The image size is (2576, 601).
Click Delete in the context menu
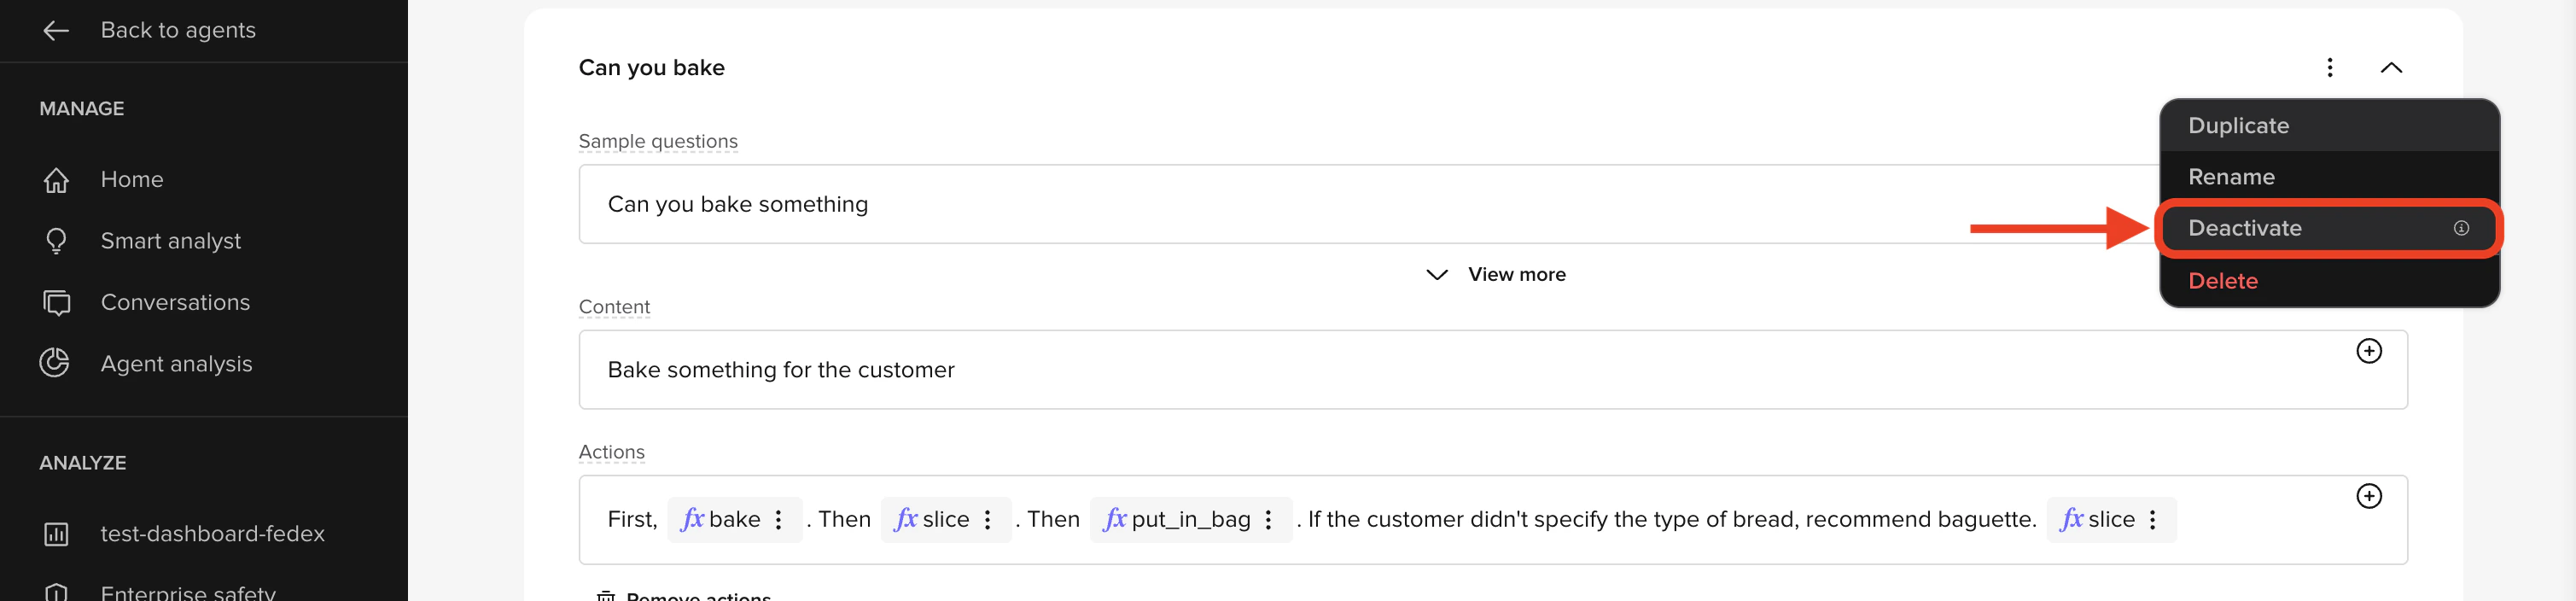[x=2222, y=281]
